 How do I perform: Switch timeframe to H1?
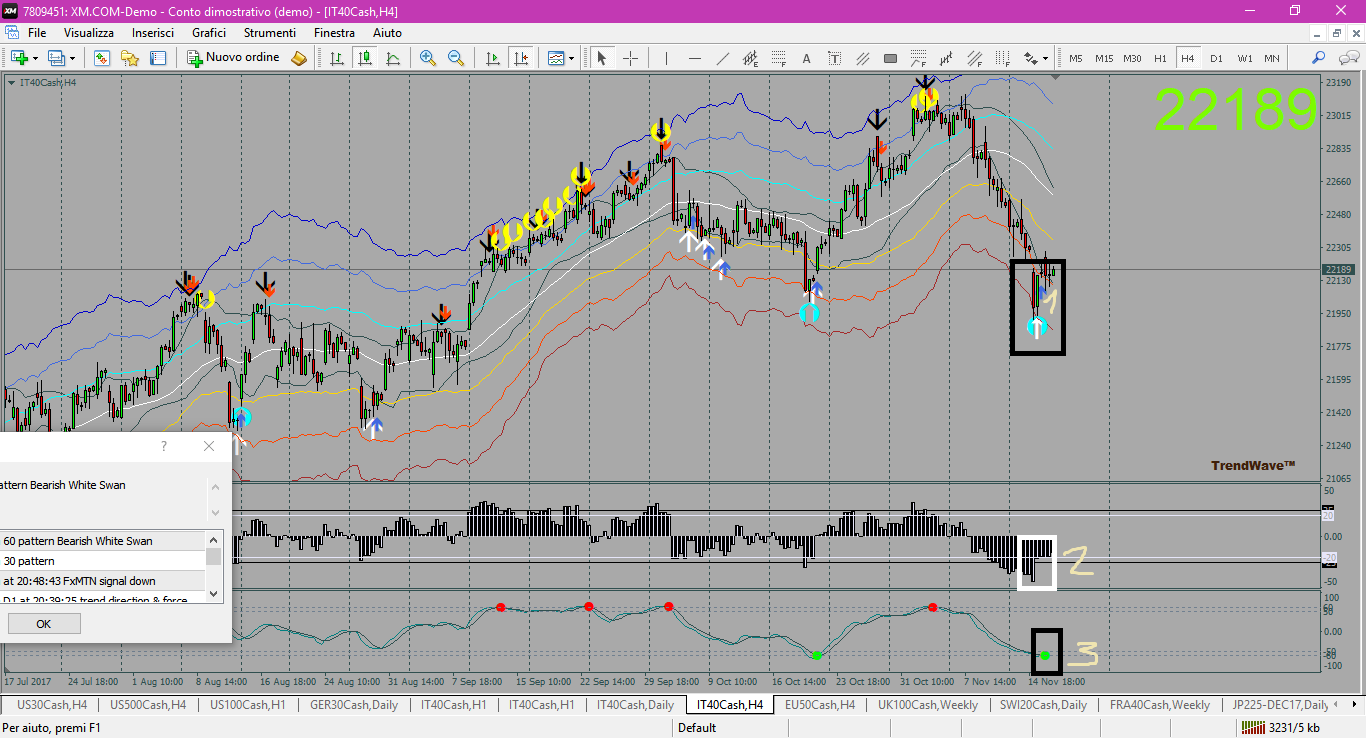1160,58
